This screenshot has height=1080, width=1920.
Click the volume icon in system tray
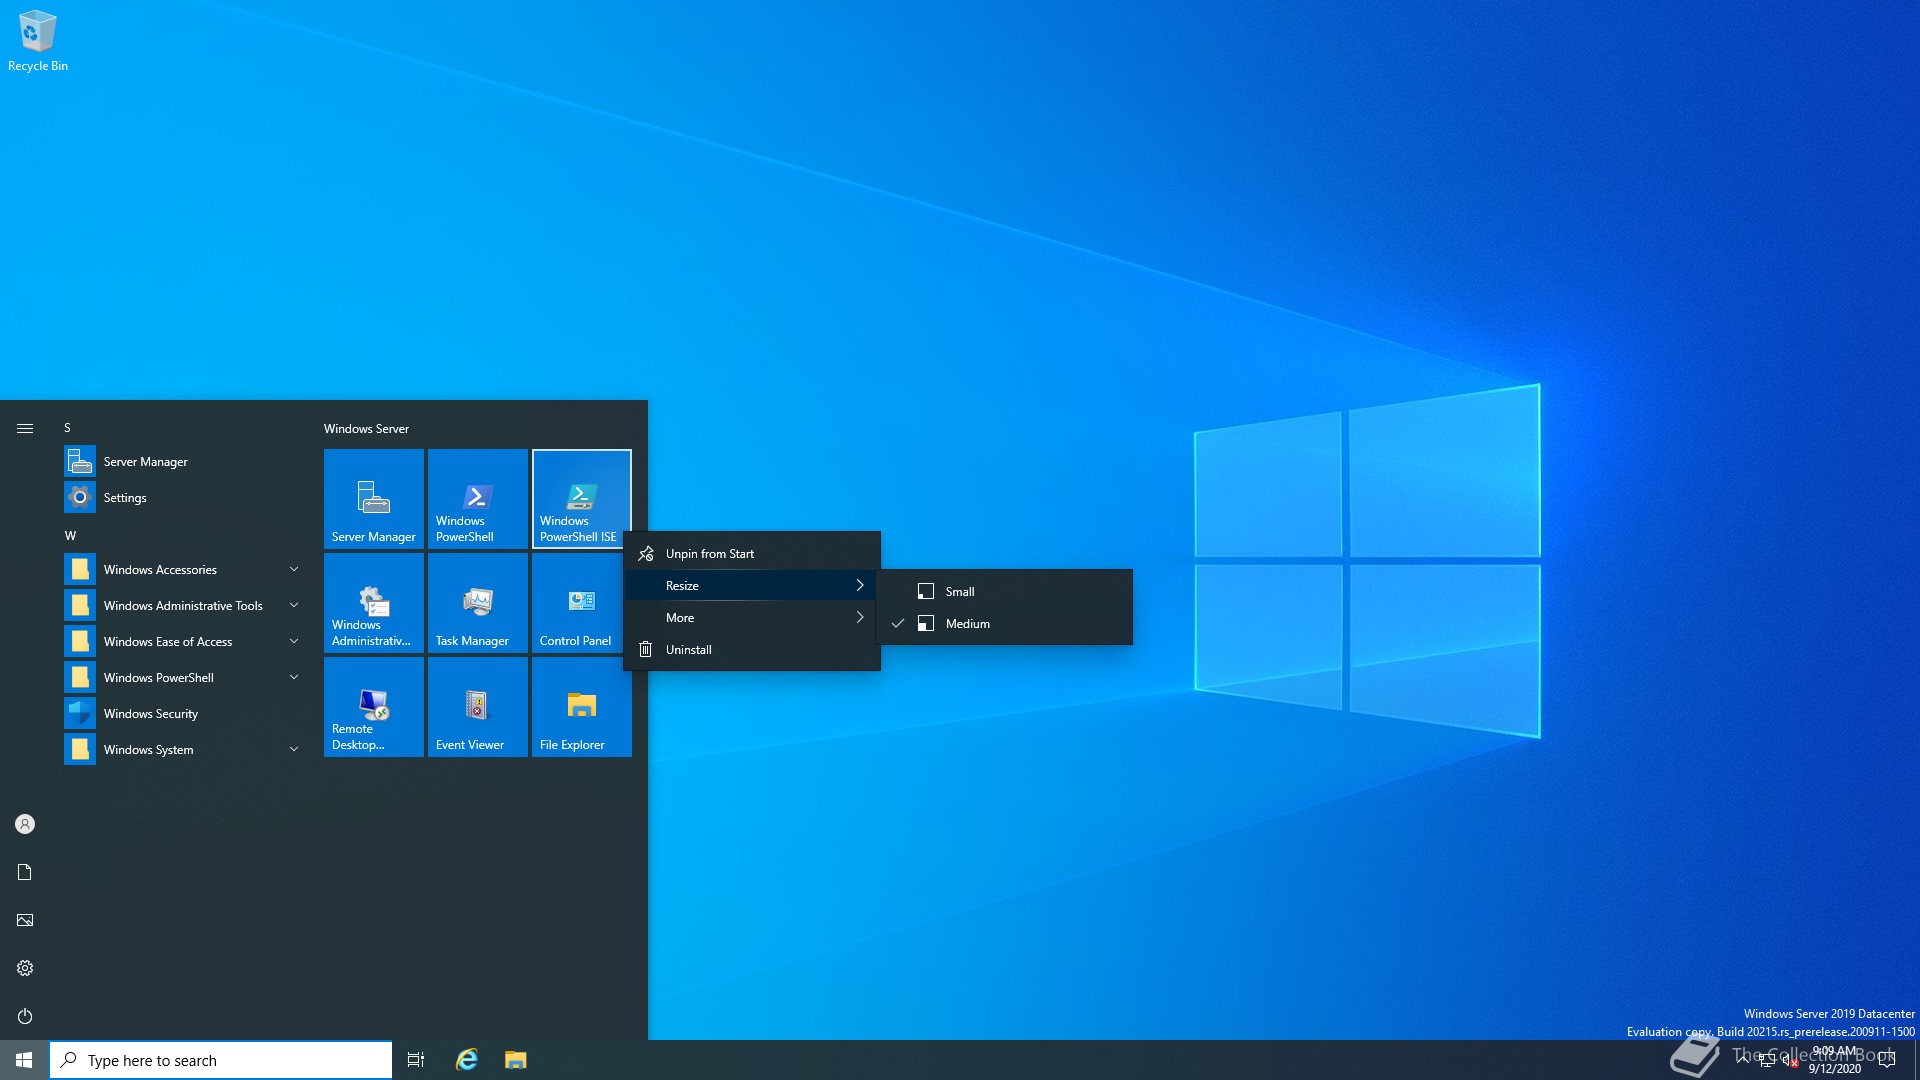[1790, 1061]
